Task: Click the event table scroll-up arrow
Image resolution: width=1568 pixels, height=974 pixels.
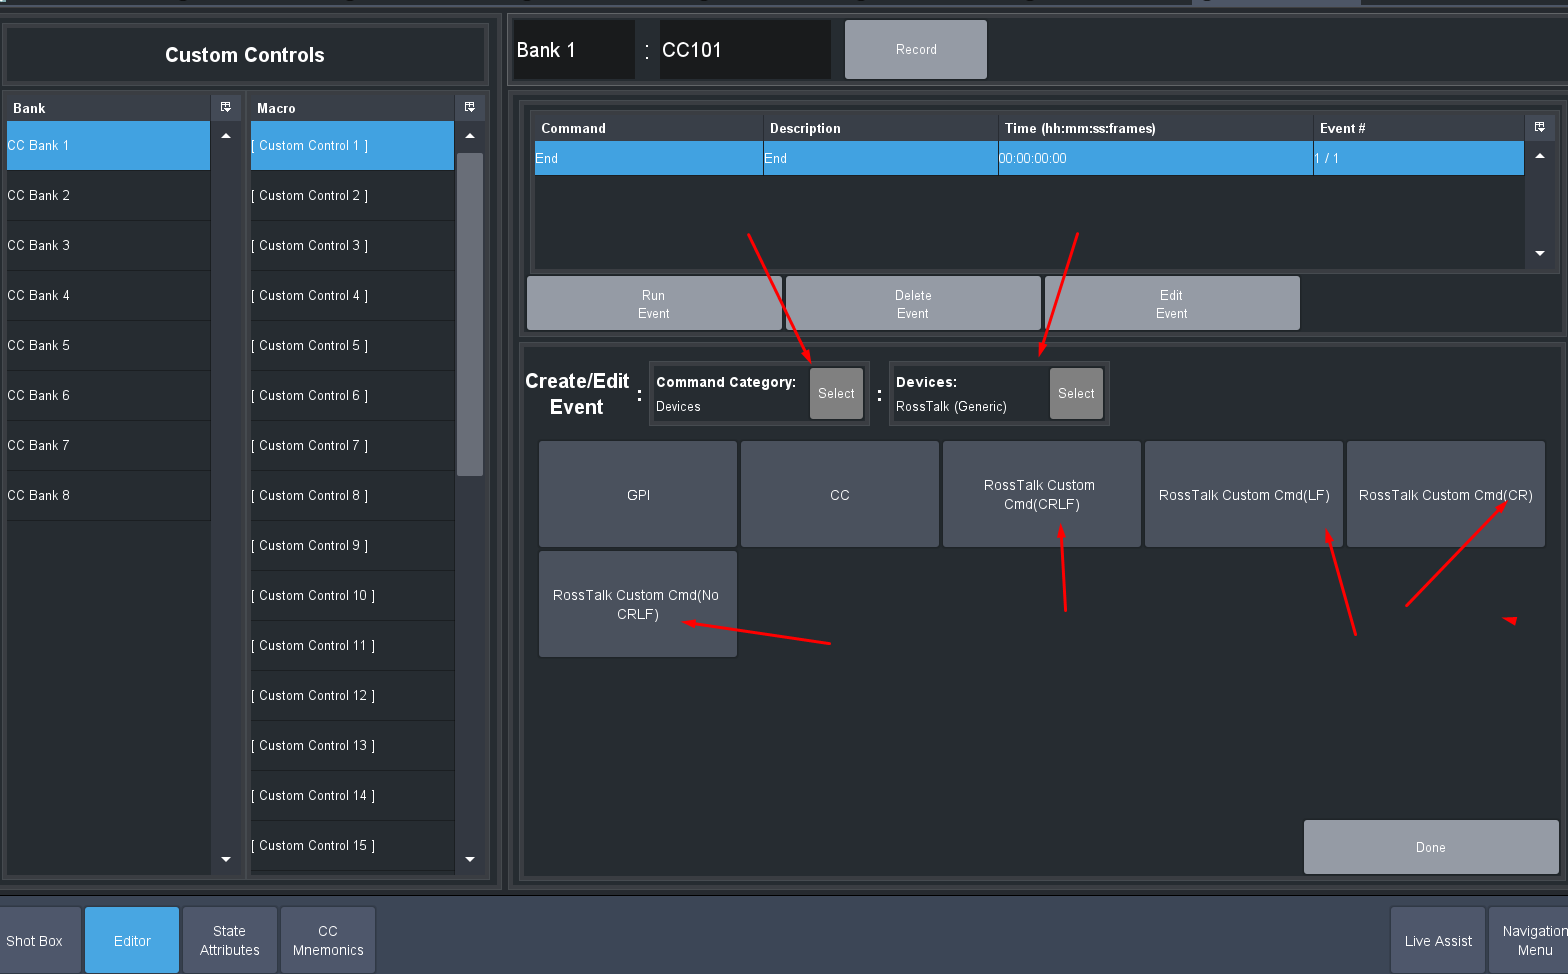Action: (1540, 156)
